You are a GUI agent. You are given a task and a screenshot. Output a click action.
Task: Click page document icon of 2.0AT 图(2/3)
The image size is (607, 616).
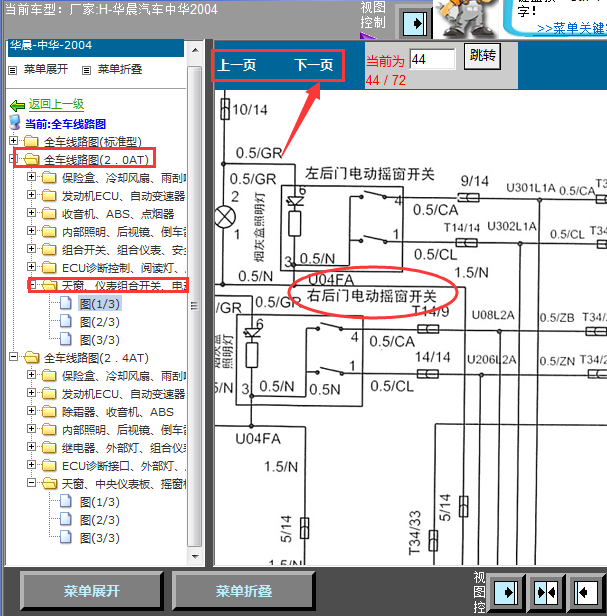pyautogui.click(x=66, y=322)
